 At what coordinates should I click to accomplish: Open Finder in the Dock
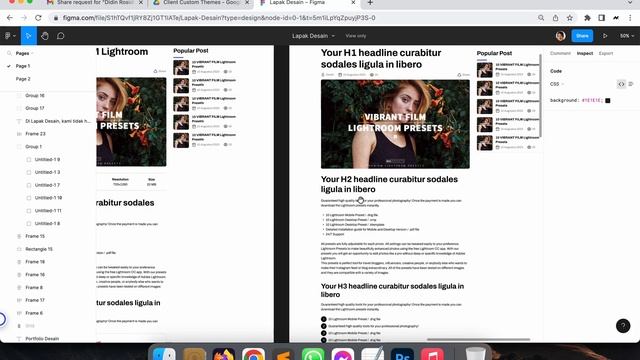[164, 354]
